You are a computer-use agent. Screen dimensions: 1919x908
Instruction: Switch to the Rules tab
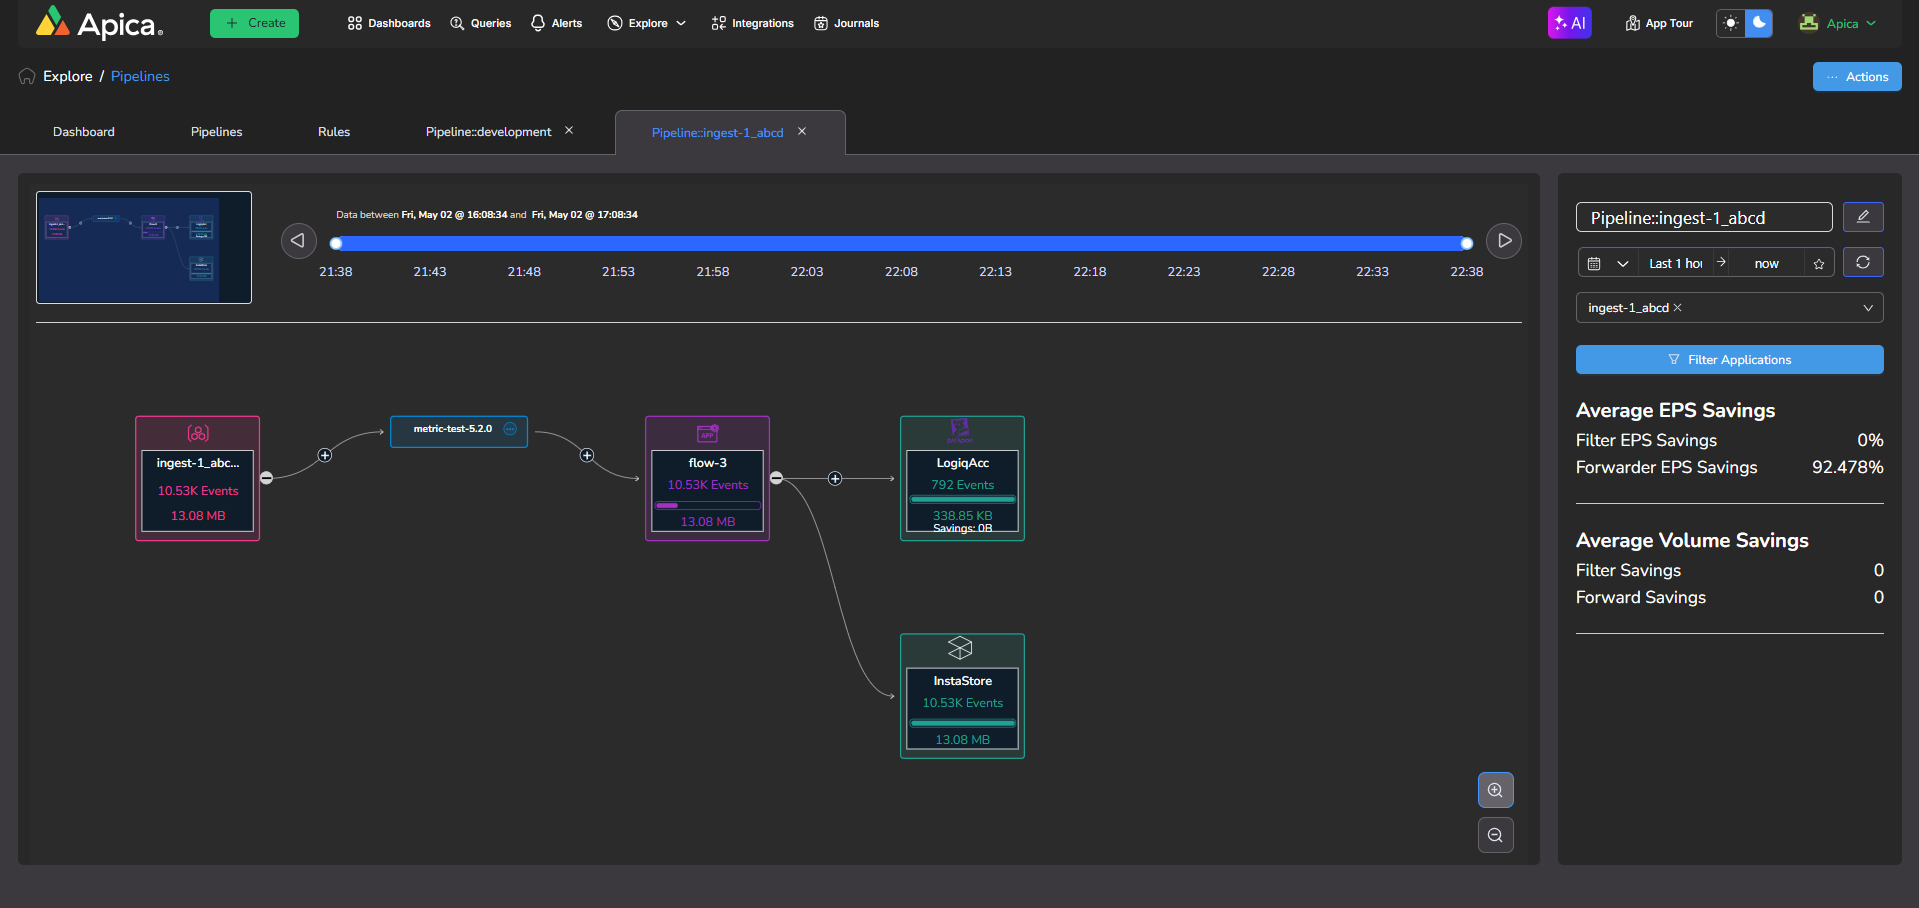(x=334, y=132)
